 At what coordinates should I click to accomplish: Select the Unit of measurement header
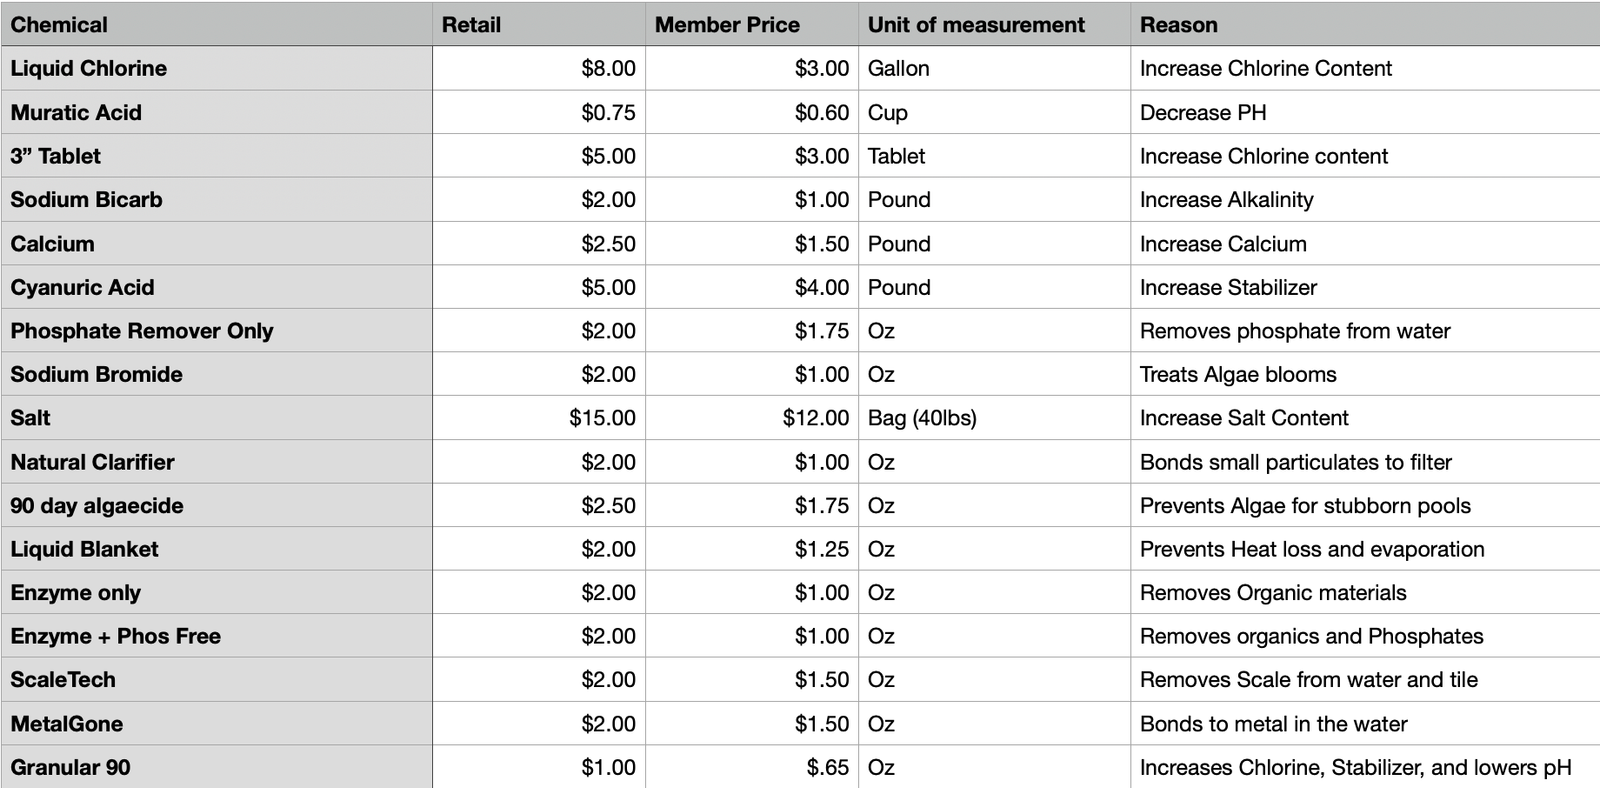[976, 25]
